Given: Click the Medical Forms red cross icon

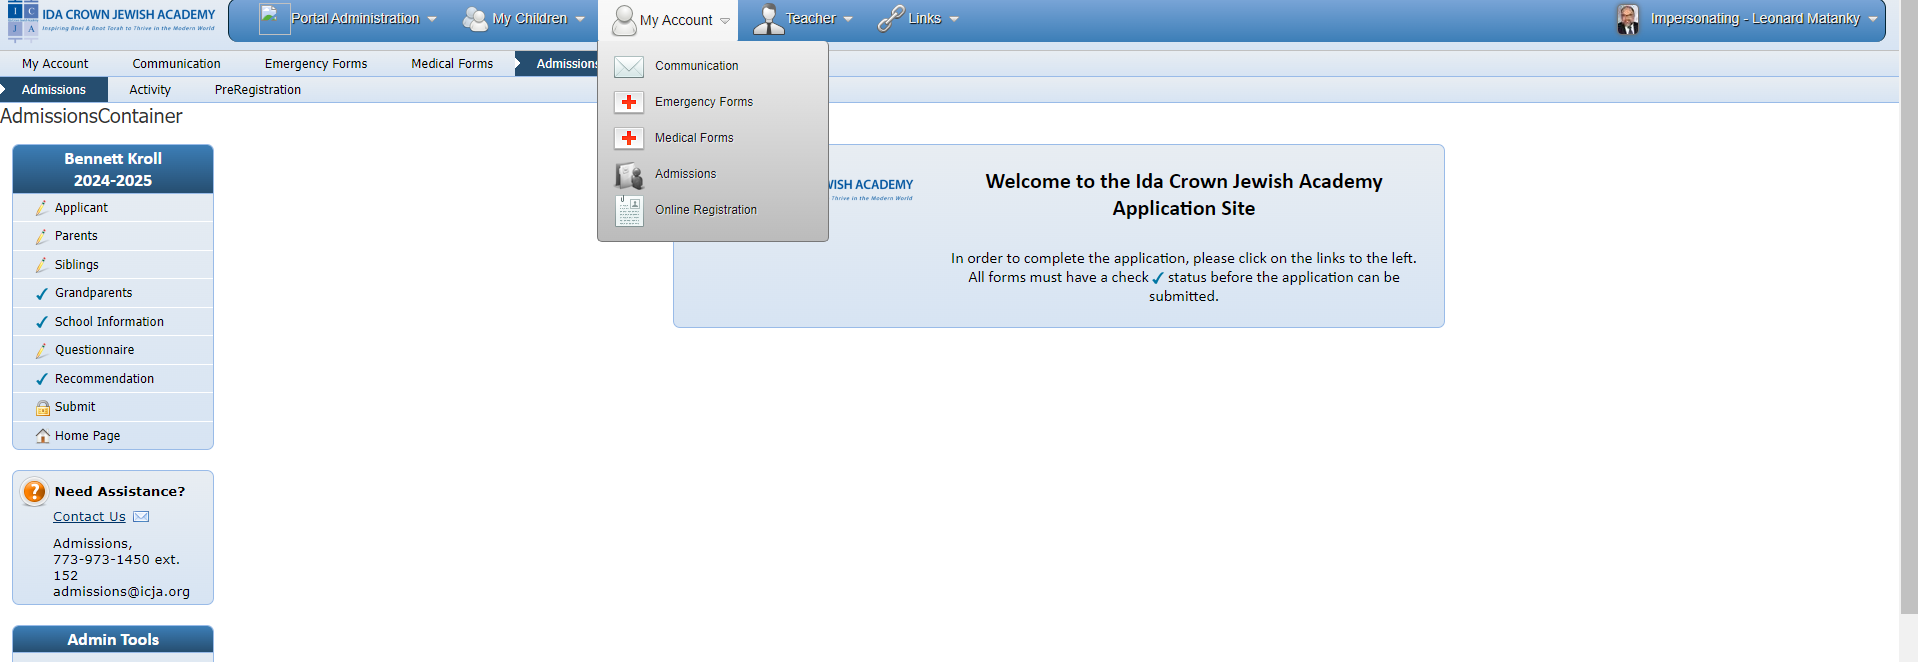Looking at the screenshot, I should click(629, 138).
